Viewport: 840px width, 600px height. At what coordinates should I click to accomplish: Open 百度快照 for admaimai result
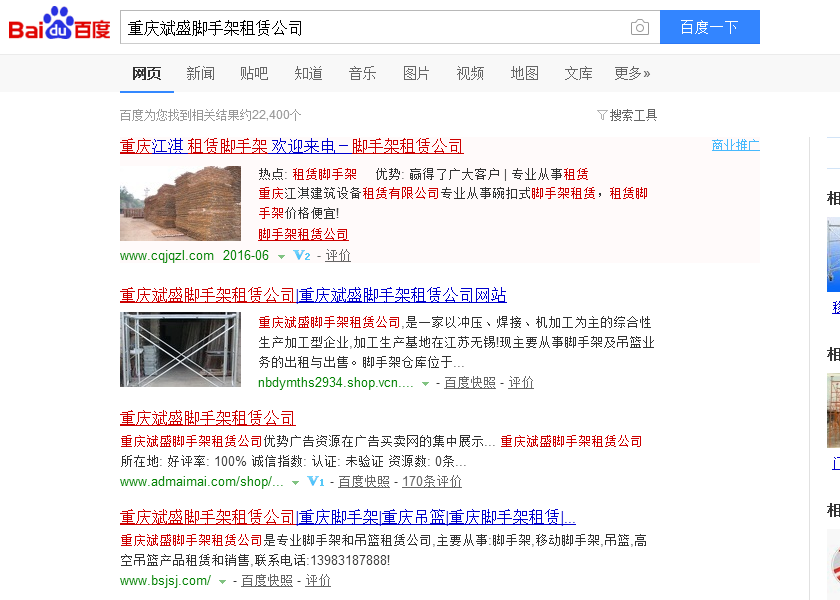click(x=364, y=482)
